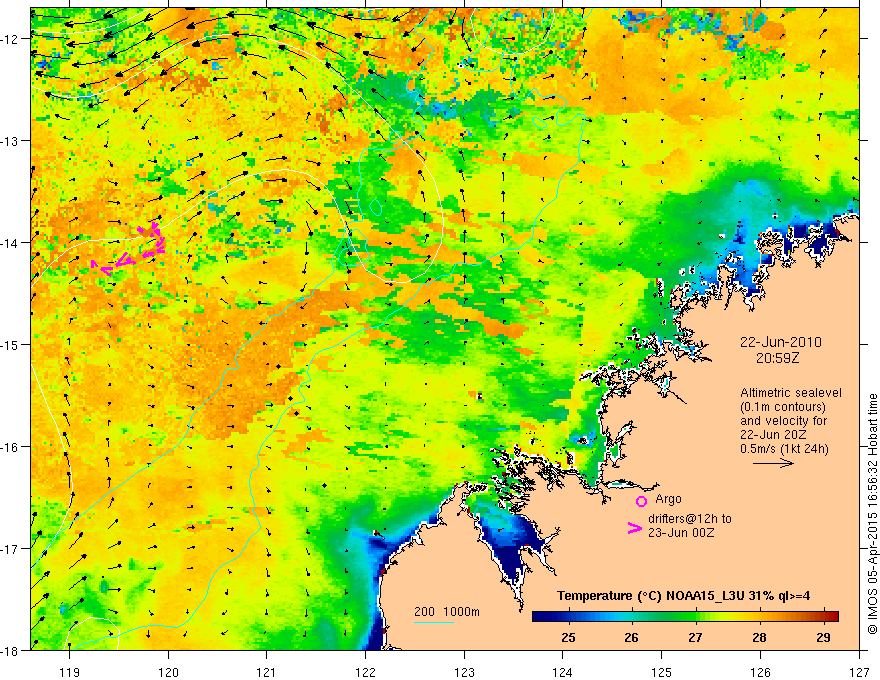Click the colorbar value 26
880x680 pixels.
click(631, 637)
